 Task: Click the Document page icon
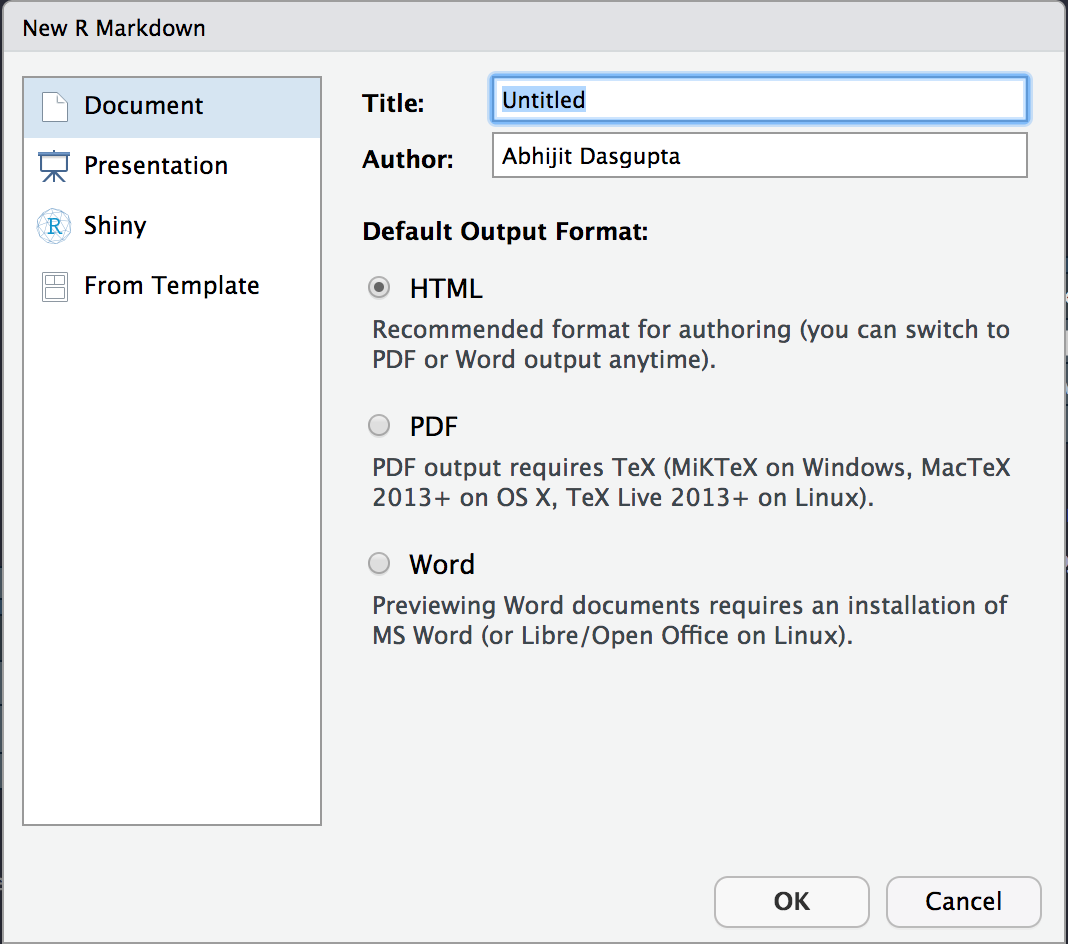point(54,107)
